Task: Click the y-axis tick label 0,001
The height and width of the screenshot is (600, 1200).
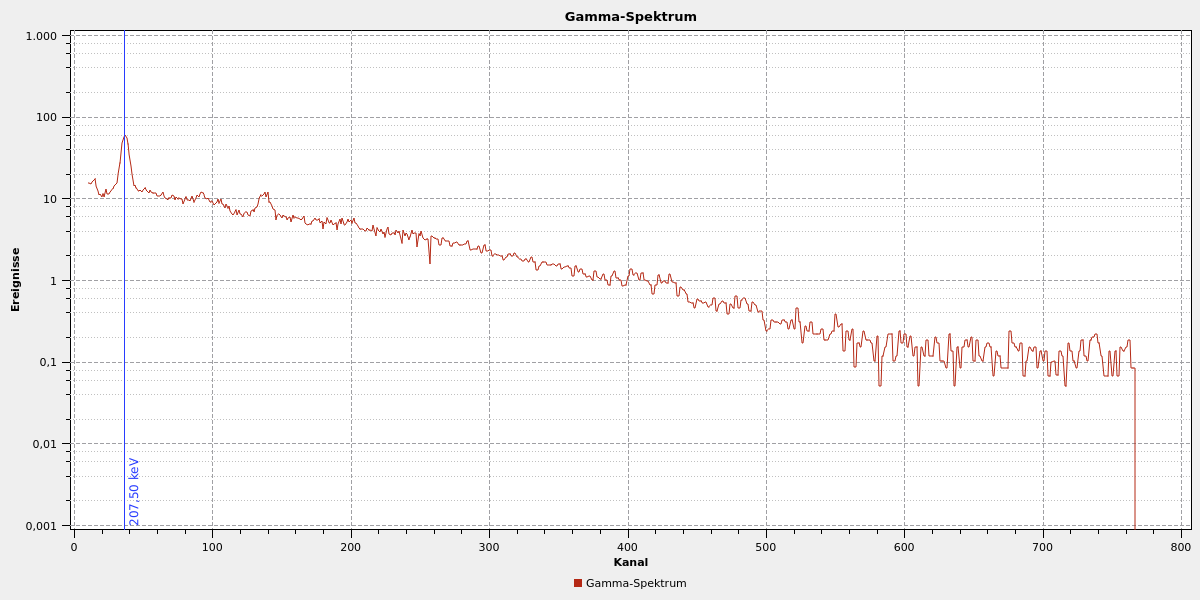Action: point(42,526)
